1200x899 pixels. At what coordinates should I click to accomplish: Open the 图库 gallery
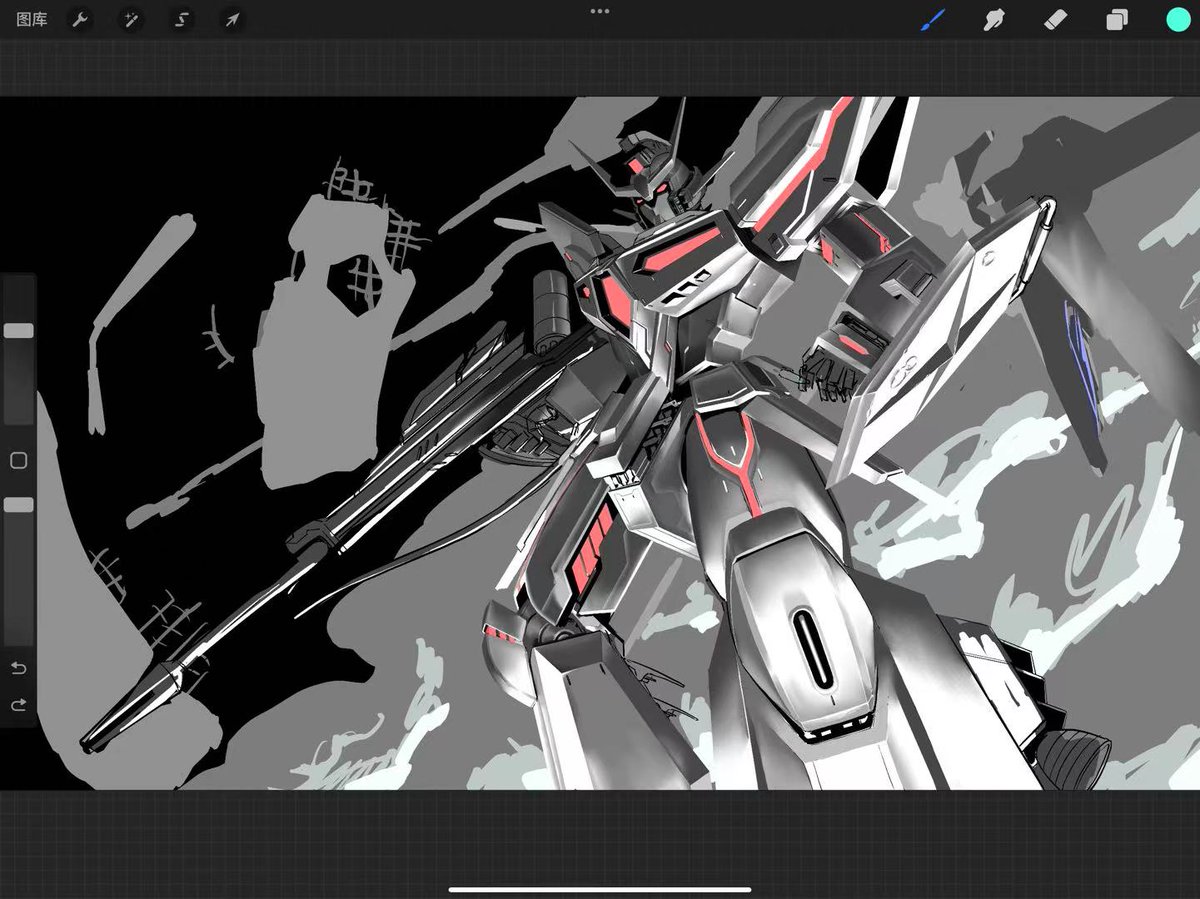(32, 19)
